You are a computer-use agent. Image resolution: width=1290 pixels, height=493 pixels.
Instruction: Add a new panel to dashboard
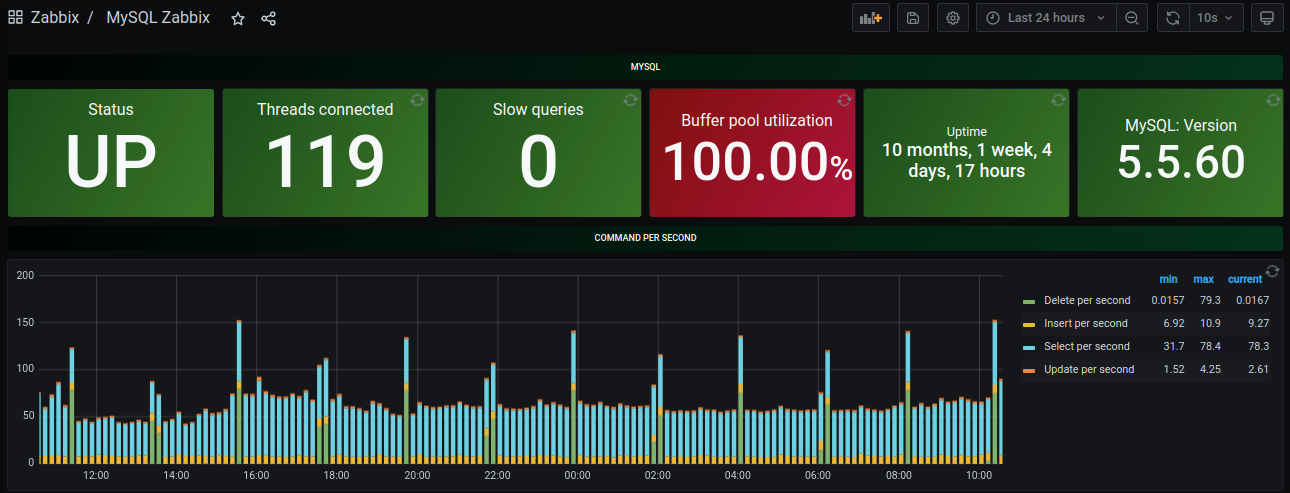point(870,18)
